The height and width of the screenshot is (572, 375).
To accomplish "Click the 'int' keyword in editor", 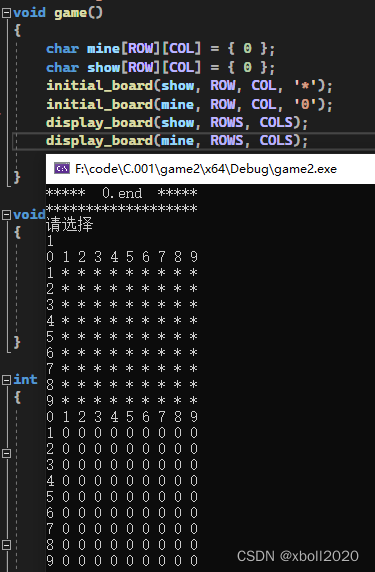I will point(25,380).
